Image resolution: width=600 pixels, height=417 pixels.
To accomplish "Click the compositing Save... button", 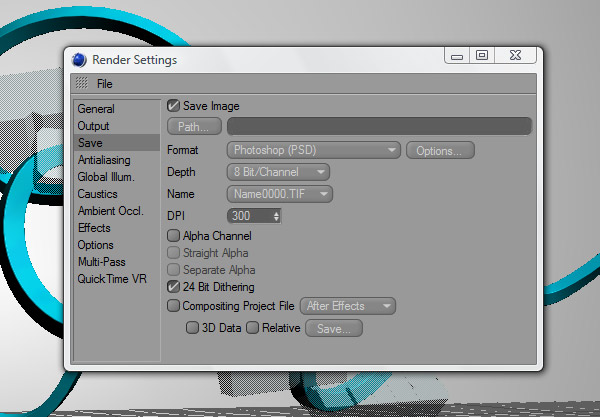I will click(334, 329).
